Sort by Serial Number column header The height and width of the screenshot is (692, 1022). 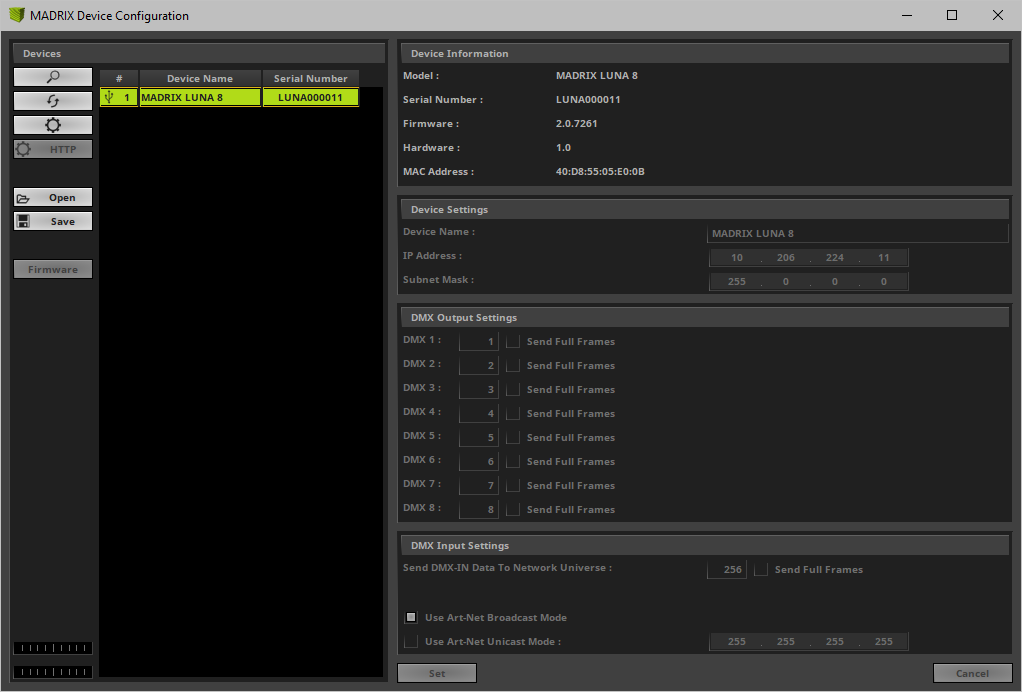310,78
